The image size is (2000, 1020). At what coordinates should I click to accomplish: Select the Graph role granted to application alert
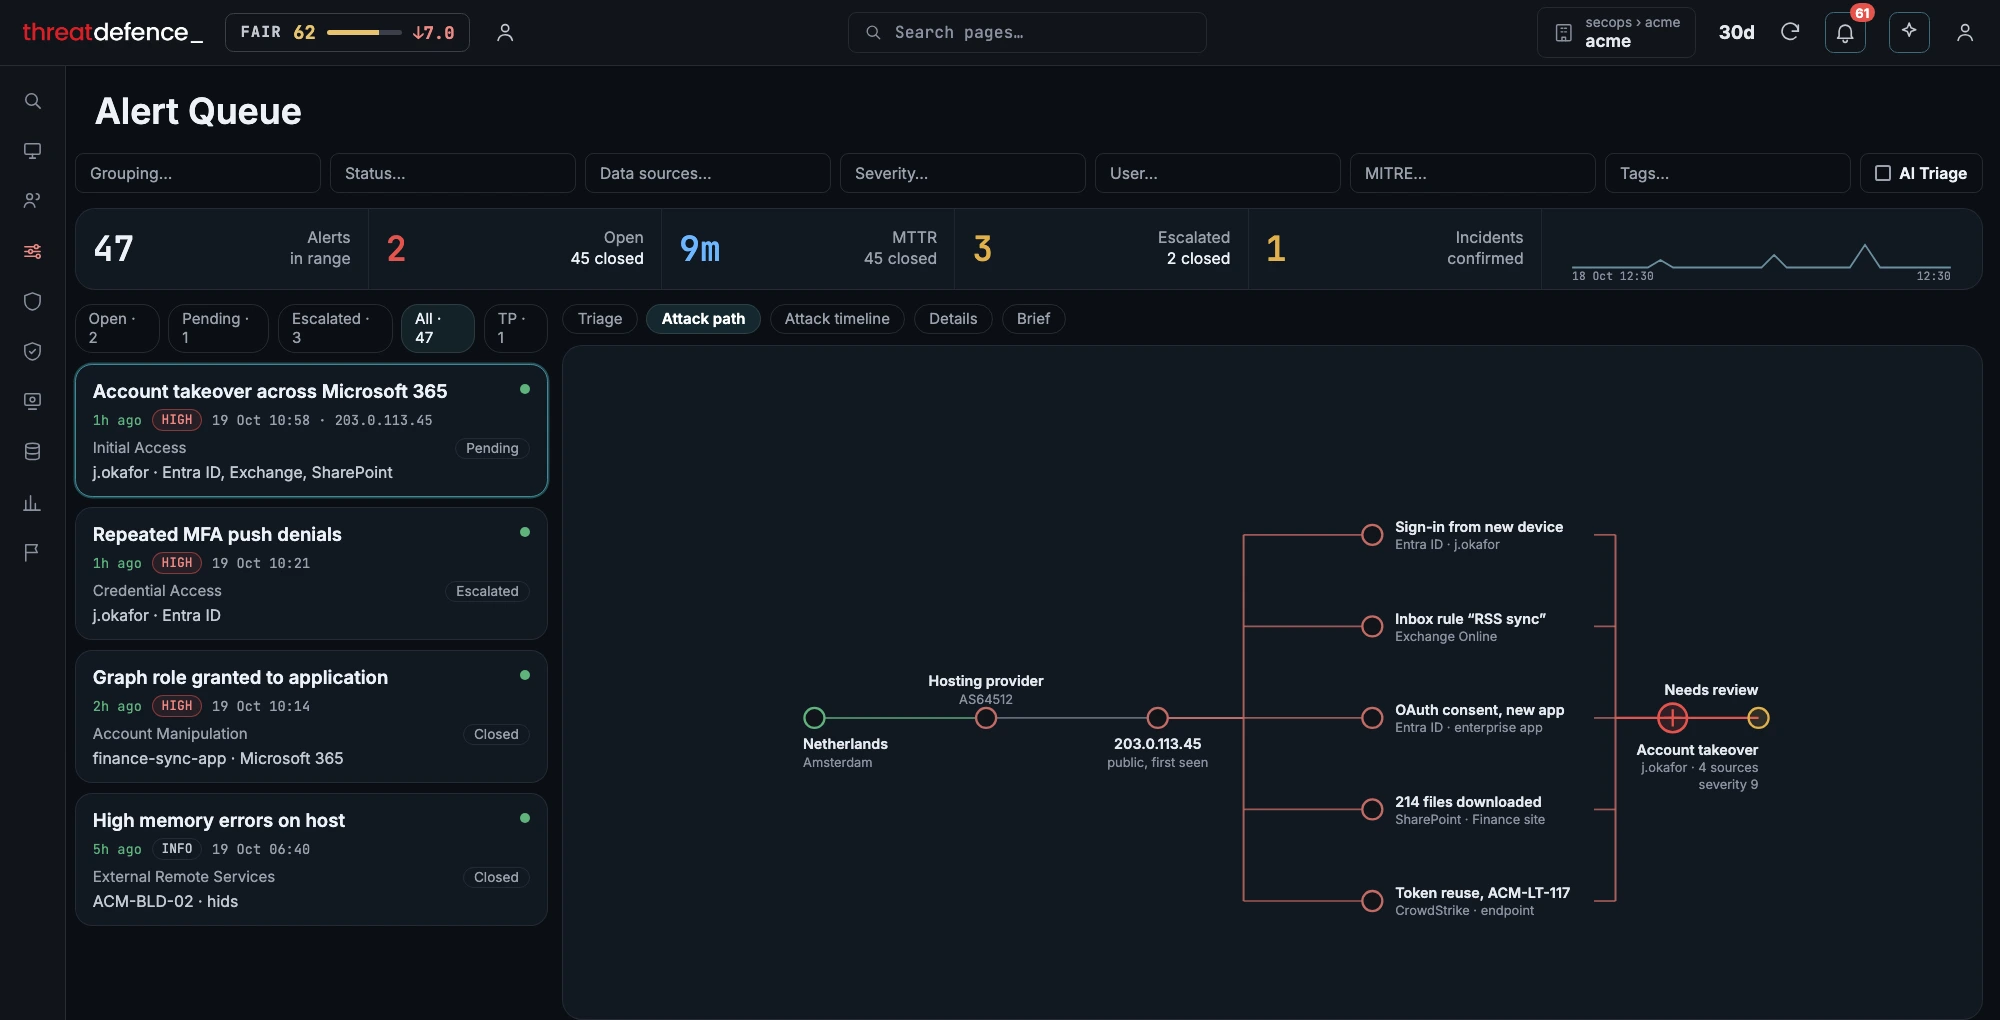311,717
